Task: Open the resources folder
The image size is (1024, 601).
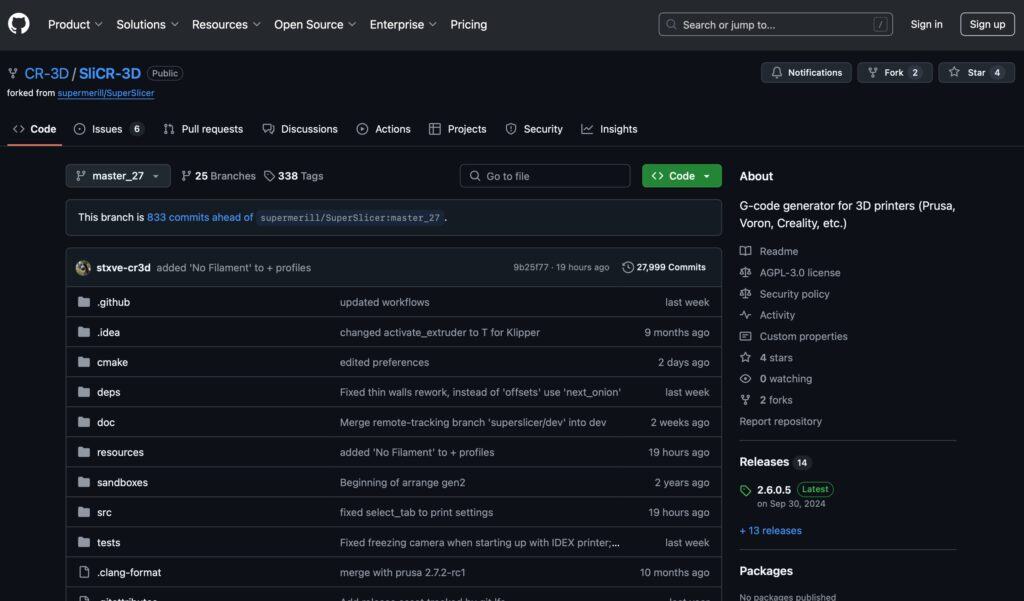Action: coord(120,452)
